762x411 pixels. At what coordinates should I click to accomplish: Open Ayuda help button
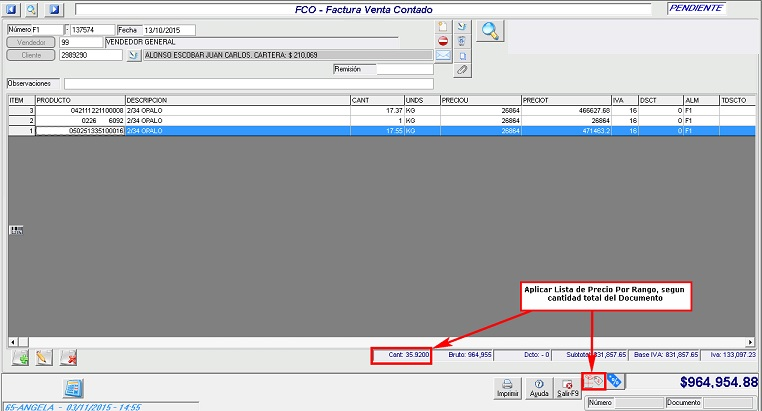[x=539, y=386]
